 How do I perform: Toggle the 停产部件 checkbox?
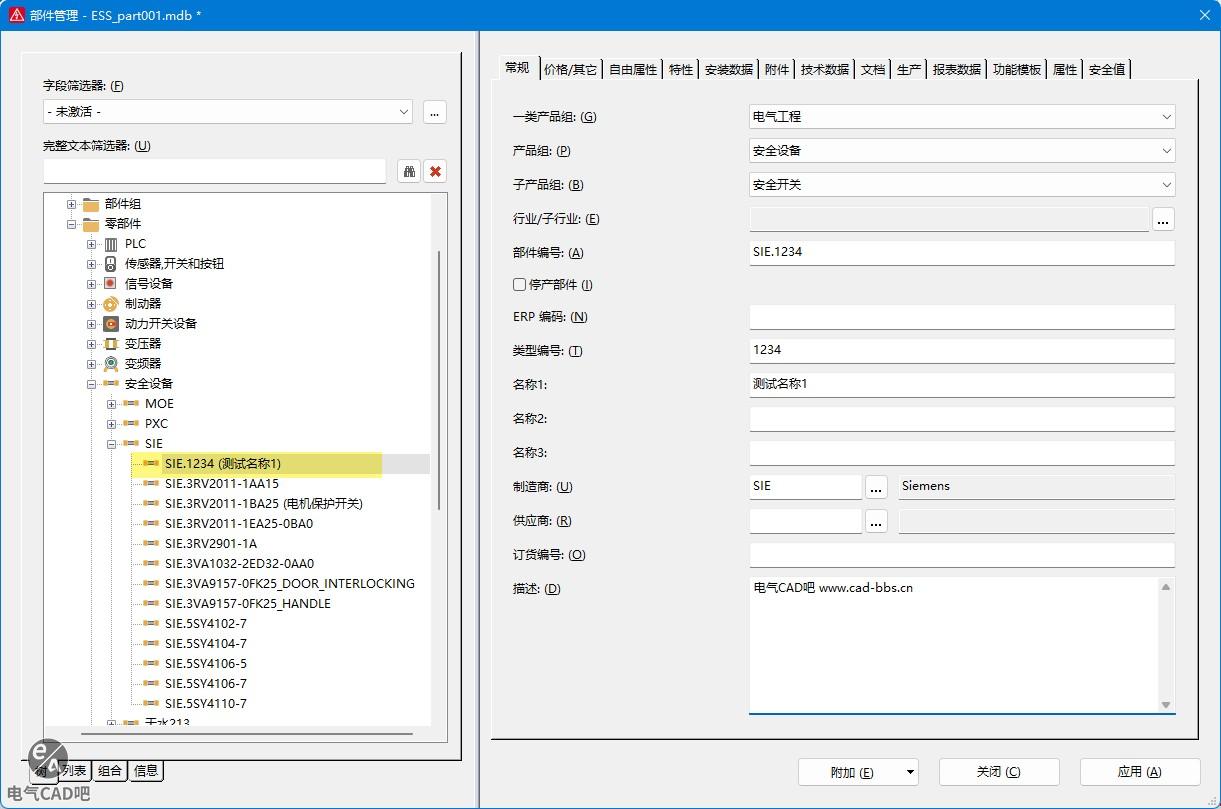tap(520, 285)
